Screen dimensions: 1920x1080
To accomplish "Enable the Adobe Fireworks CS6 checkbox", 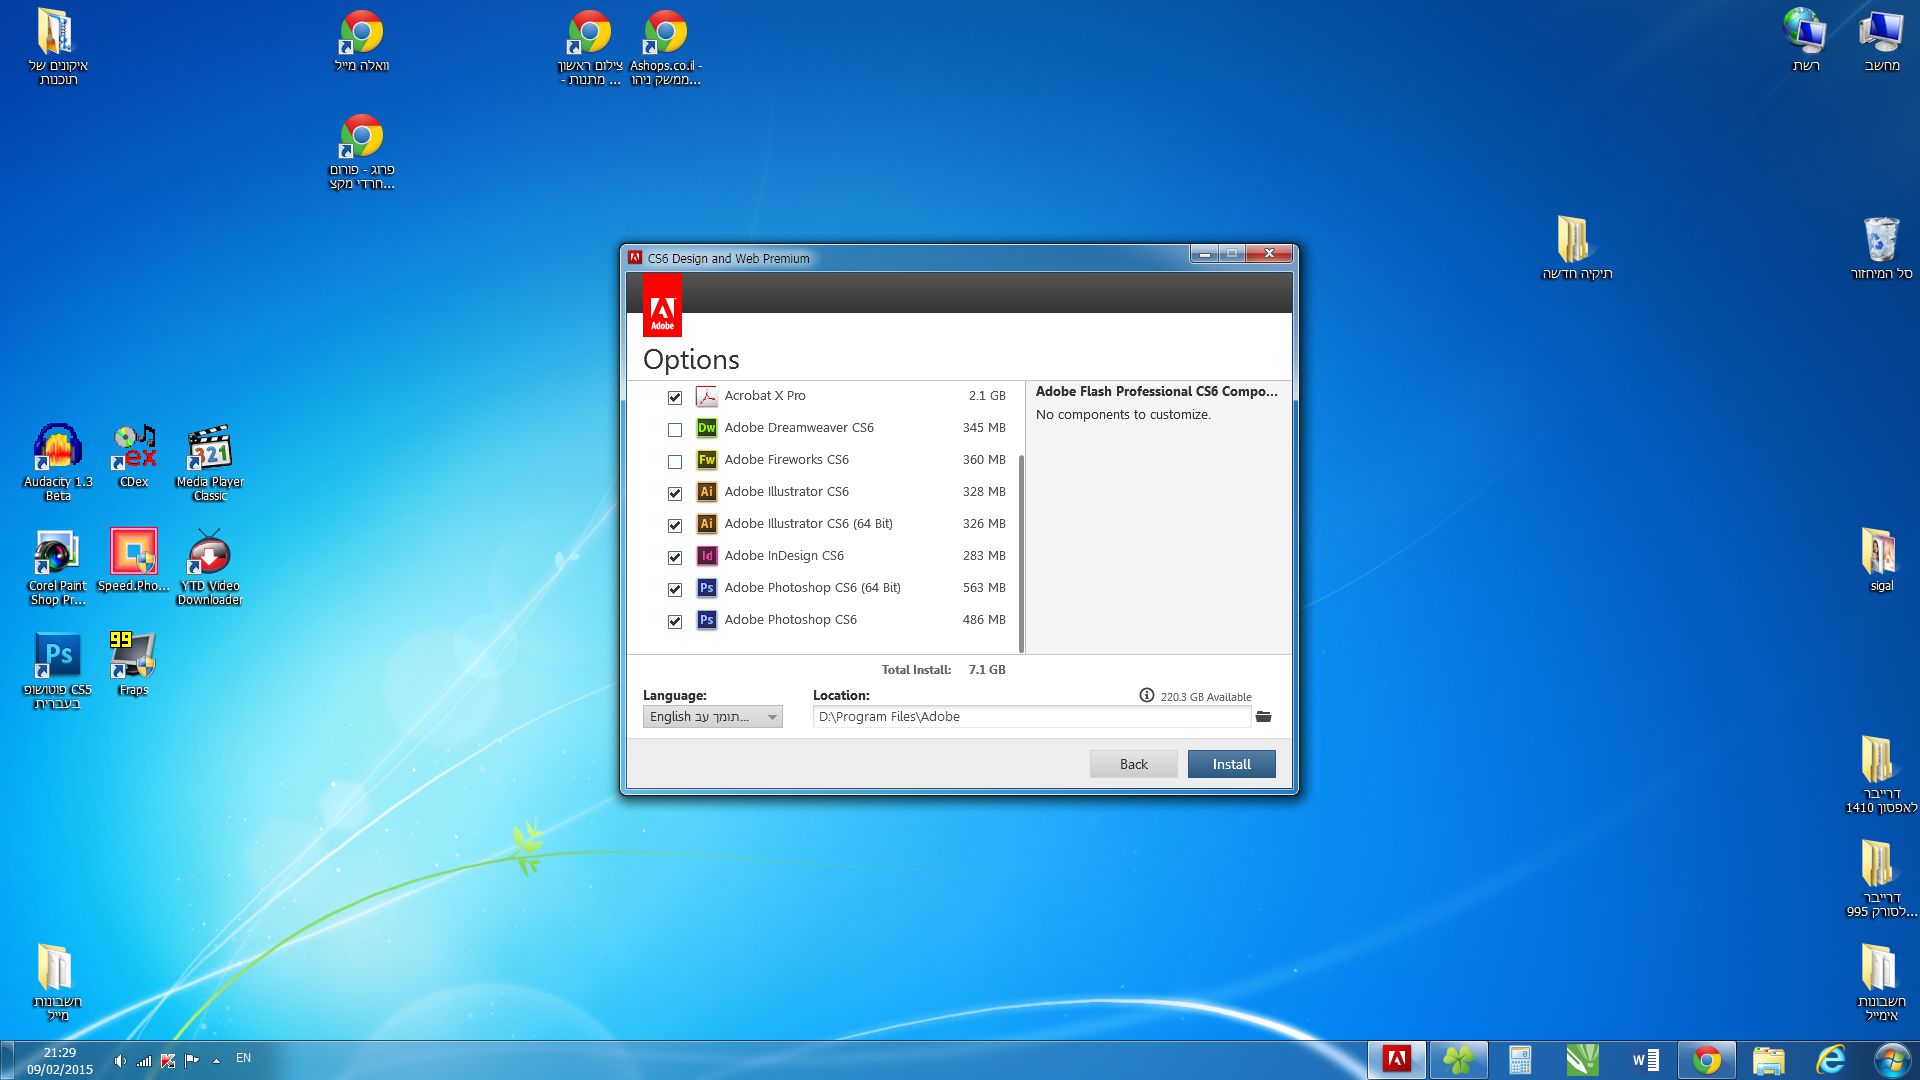I will coord(675,462).
